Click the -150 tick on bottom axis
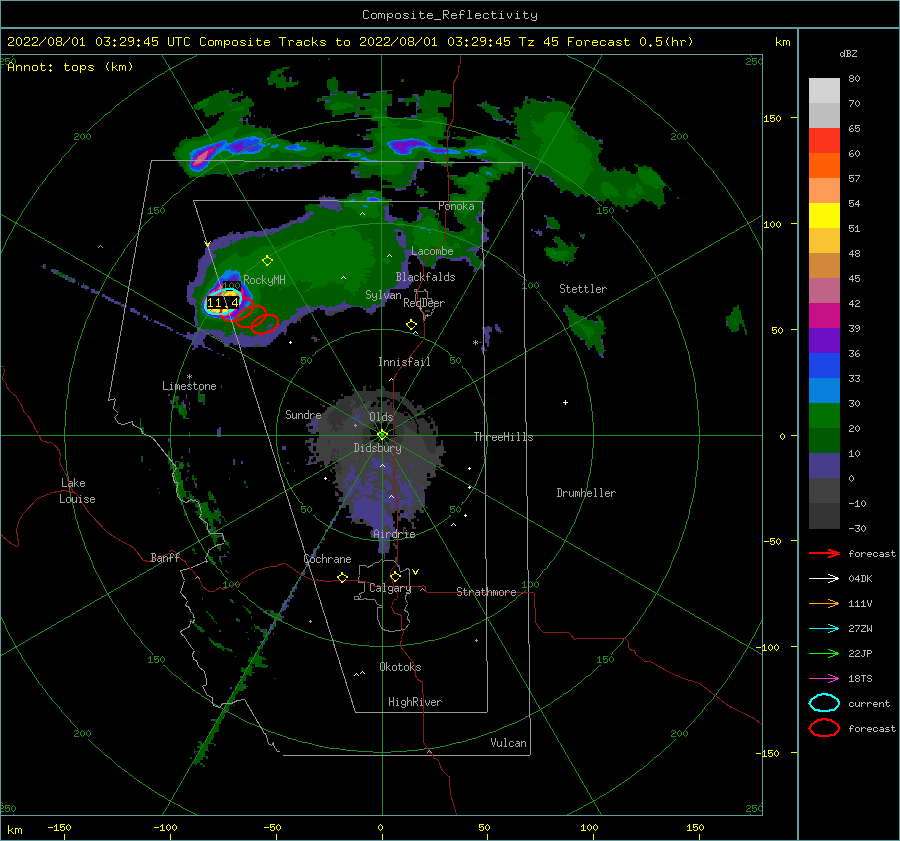 (x=59, y=828)
